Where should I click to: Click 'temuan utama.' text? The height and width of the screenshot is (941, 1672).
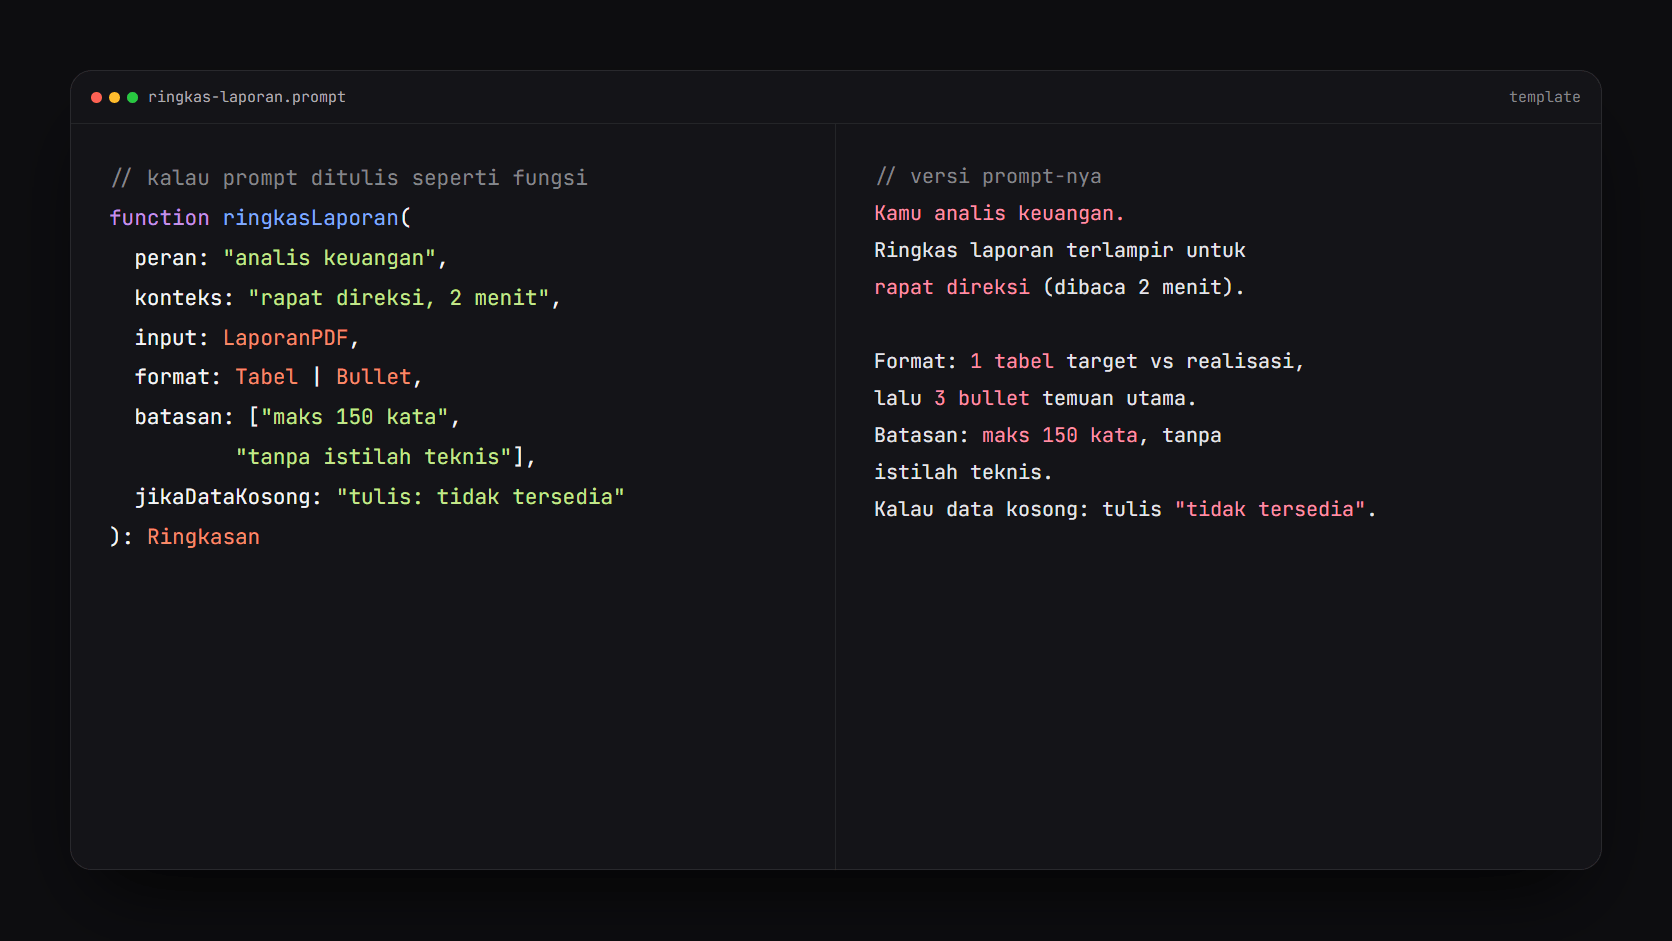coord(1119,399)
